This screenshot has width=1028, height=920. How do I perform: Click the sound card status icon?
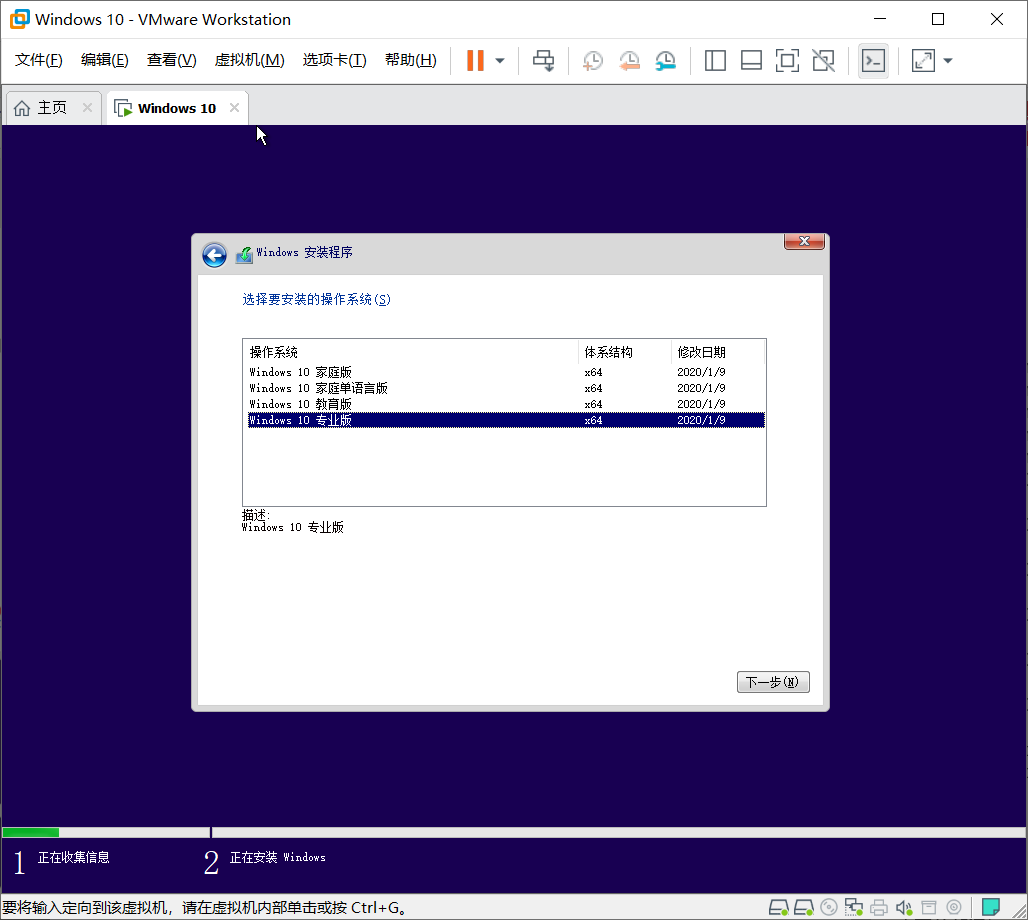tap(904, 908)
